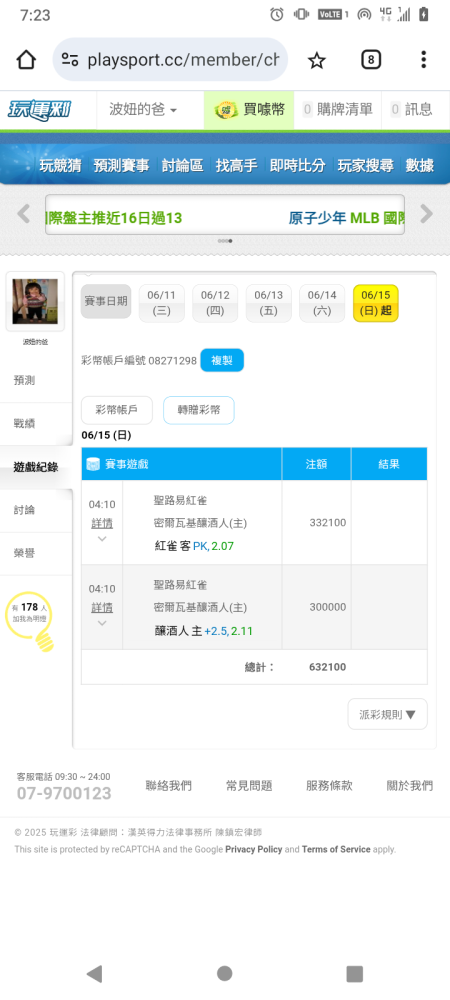Select the 06/13 (五) date tab
Screen dimensions: 450x1000
pyautogui.click(x=268, y=303)
